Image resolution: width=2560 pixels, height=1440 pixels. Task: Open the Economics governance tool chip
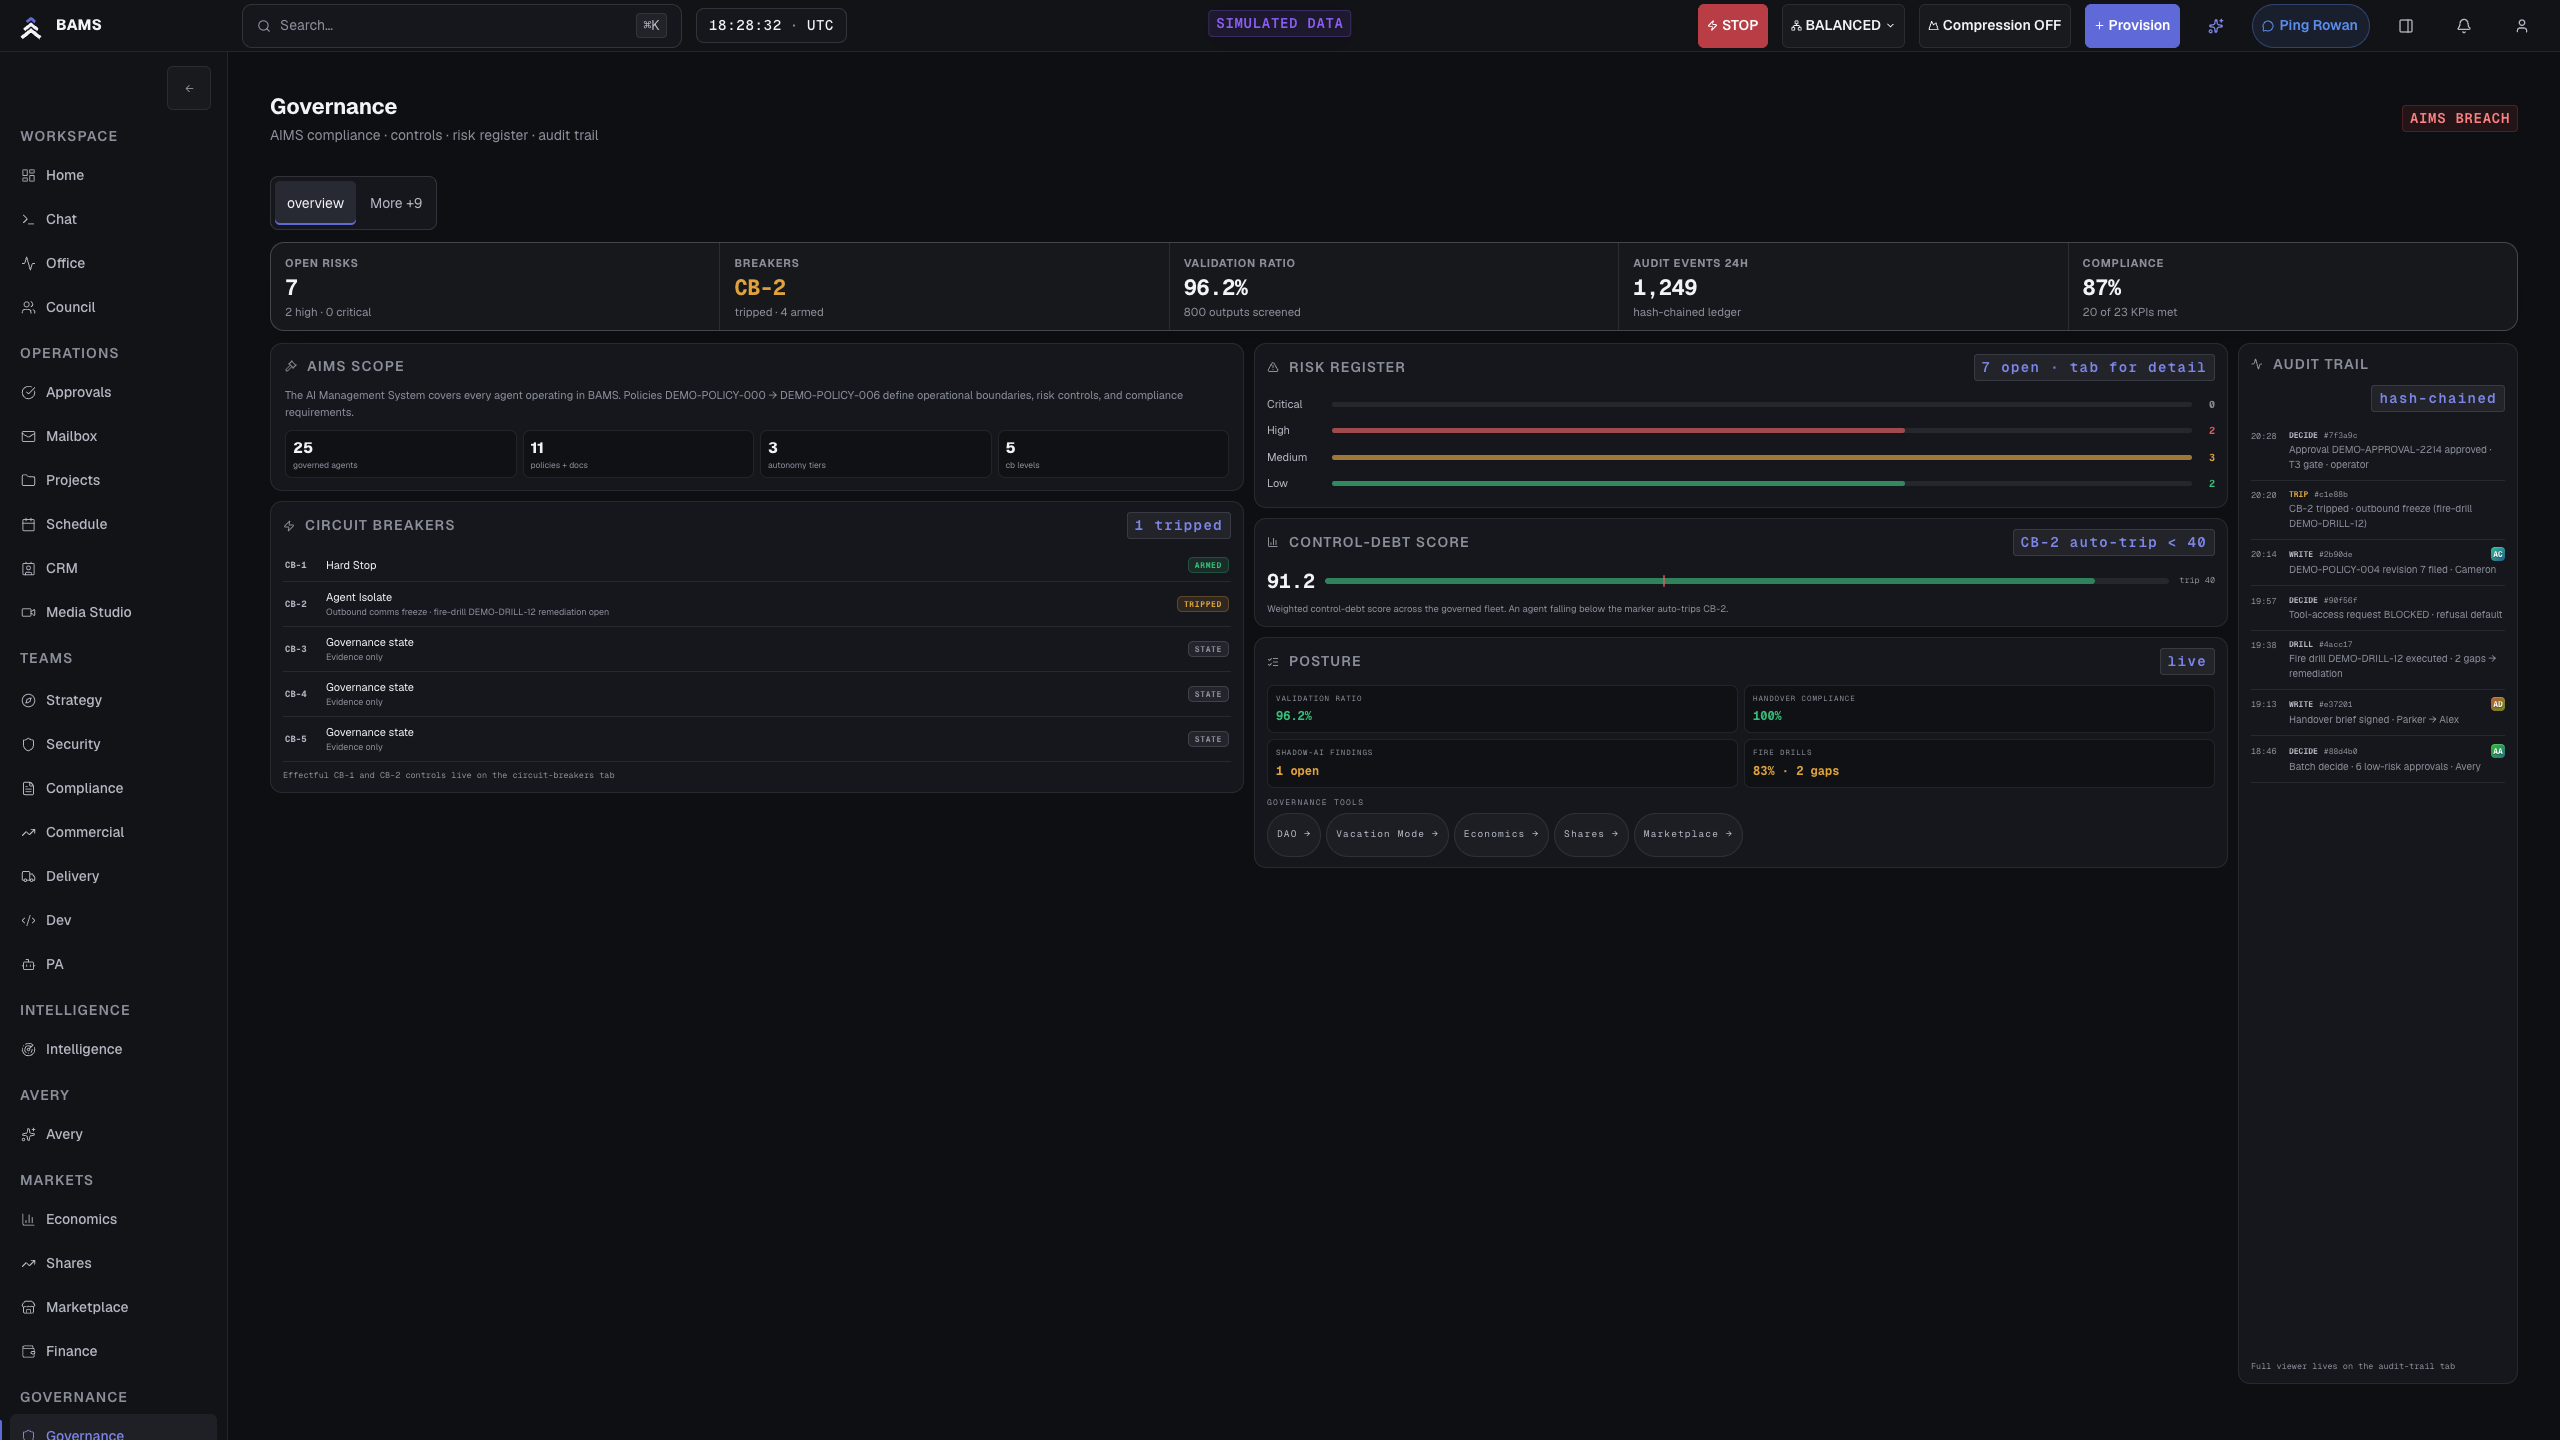1501,834
